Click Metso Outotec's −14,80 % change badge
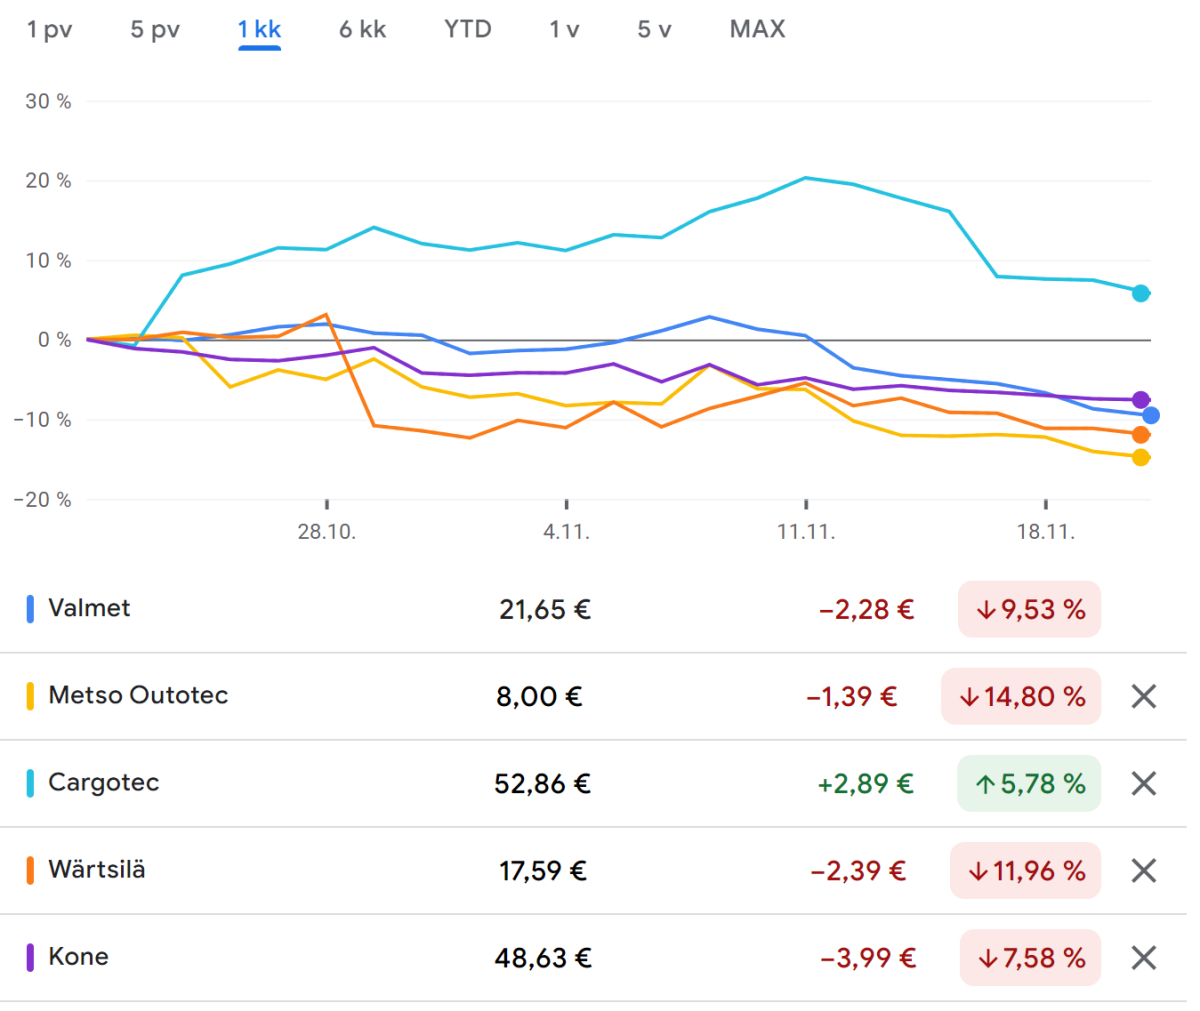The height and width of the screenshot is (1011, 1200). (x=1021, y=696)
